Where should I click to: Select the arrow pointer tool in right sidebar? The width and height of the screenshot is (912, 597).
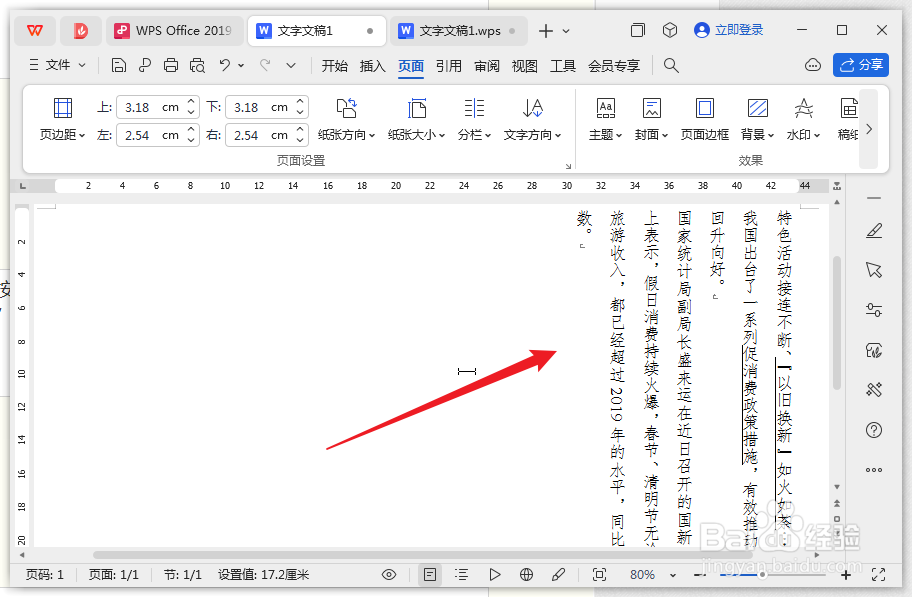(873, 270)
